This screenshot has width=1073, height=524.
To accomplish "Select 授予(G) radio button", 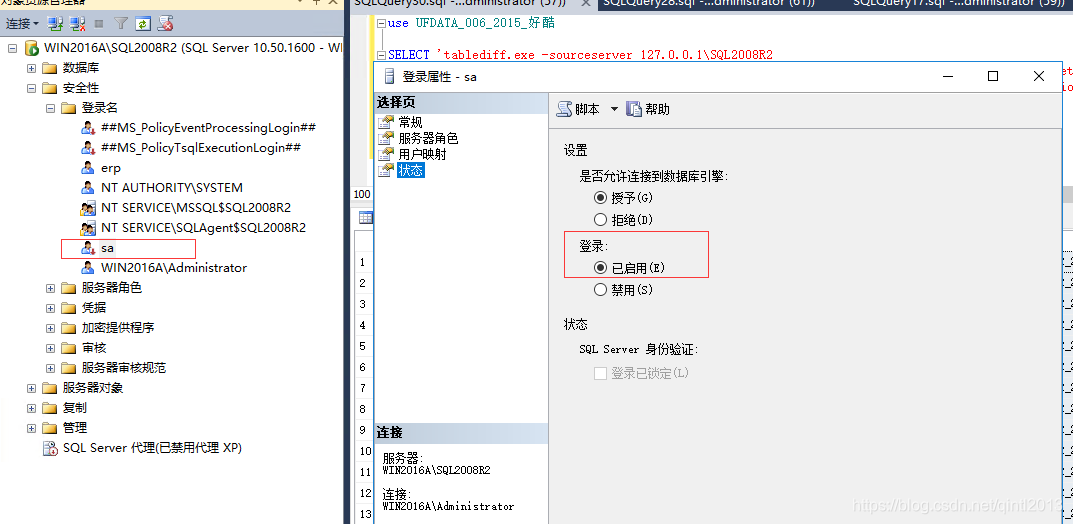I will point(600,198).
